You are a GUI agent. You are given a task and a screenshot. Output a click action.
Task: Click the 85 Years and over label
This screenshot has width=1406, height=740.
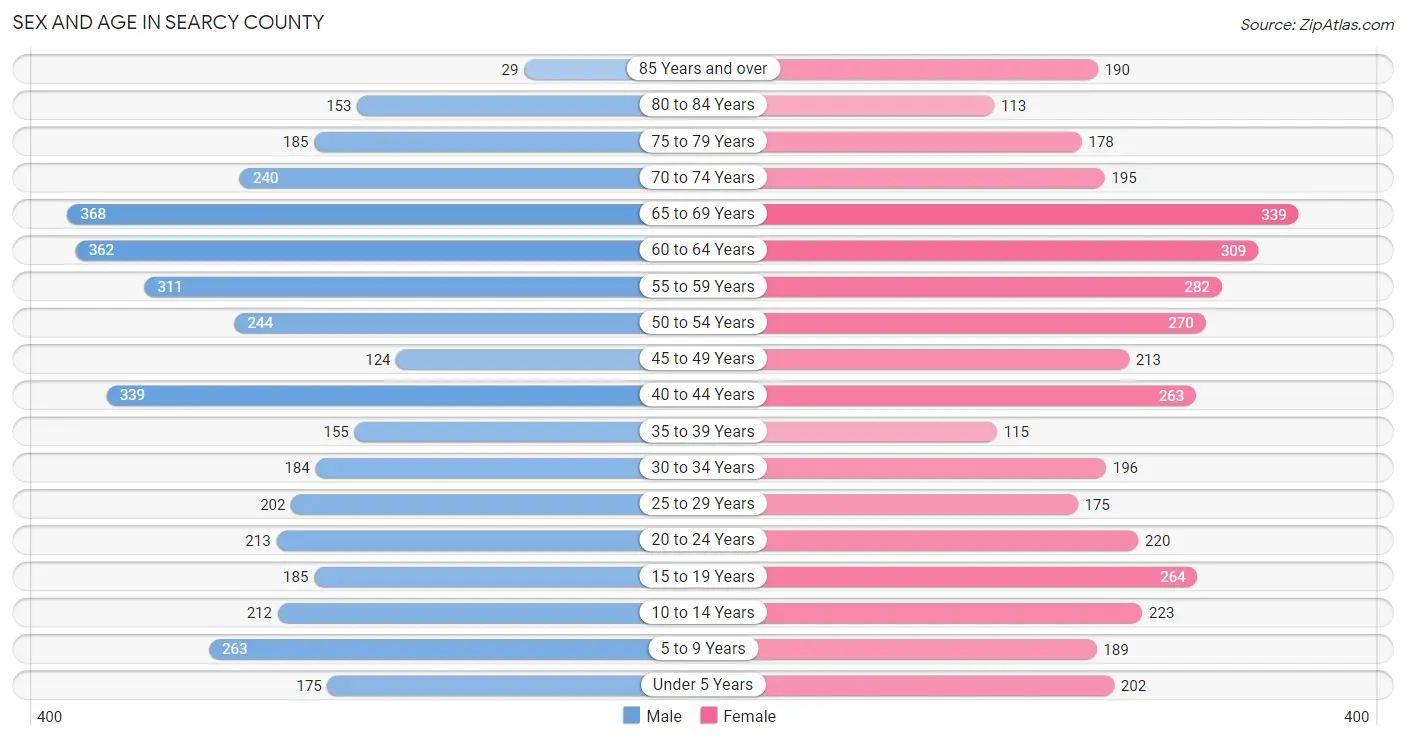pyautogui.click(x=703, y=69)
